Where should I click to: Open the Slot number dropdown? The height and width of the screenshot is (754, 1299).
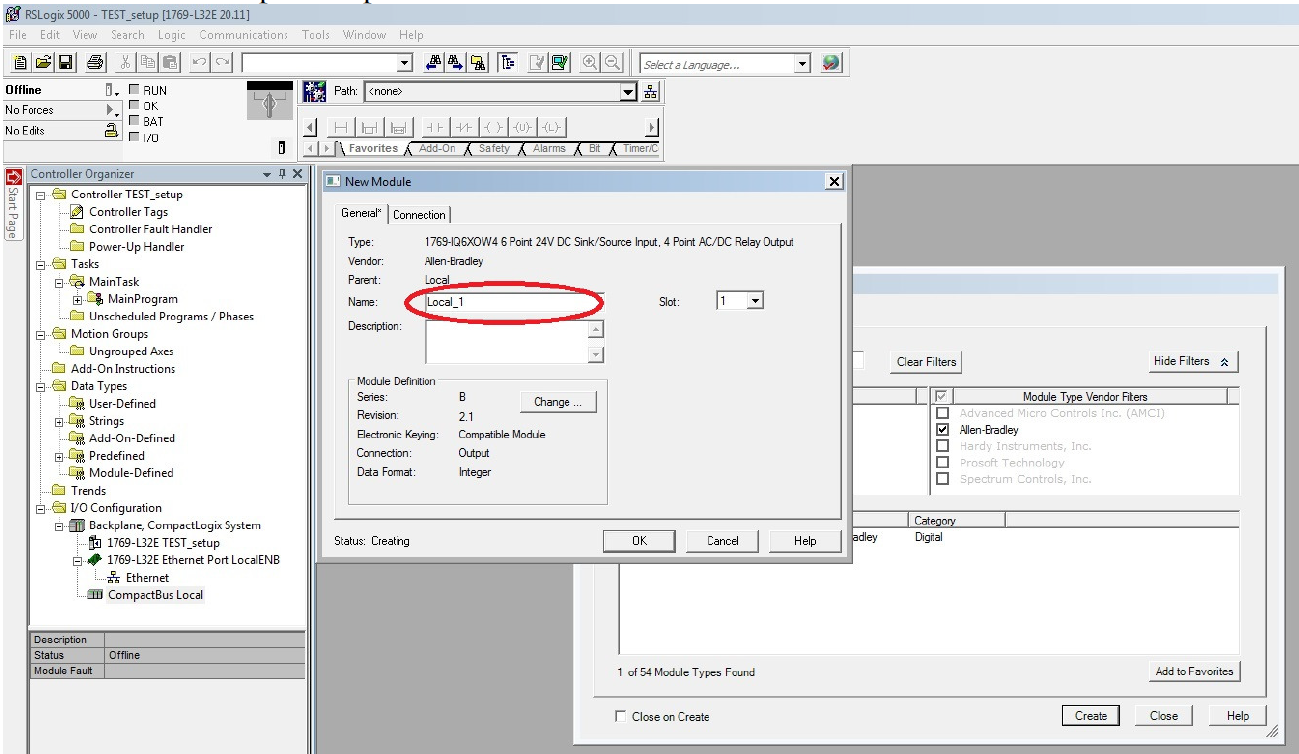point(755,301)
